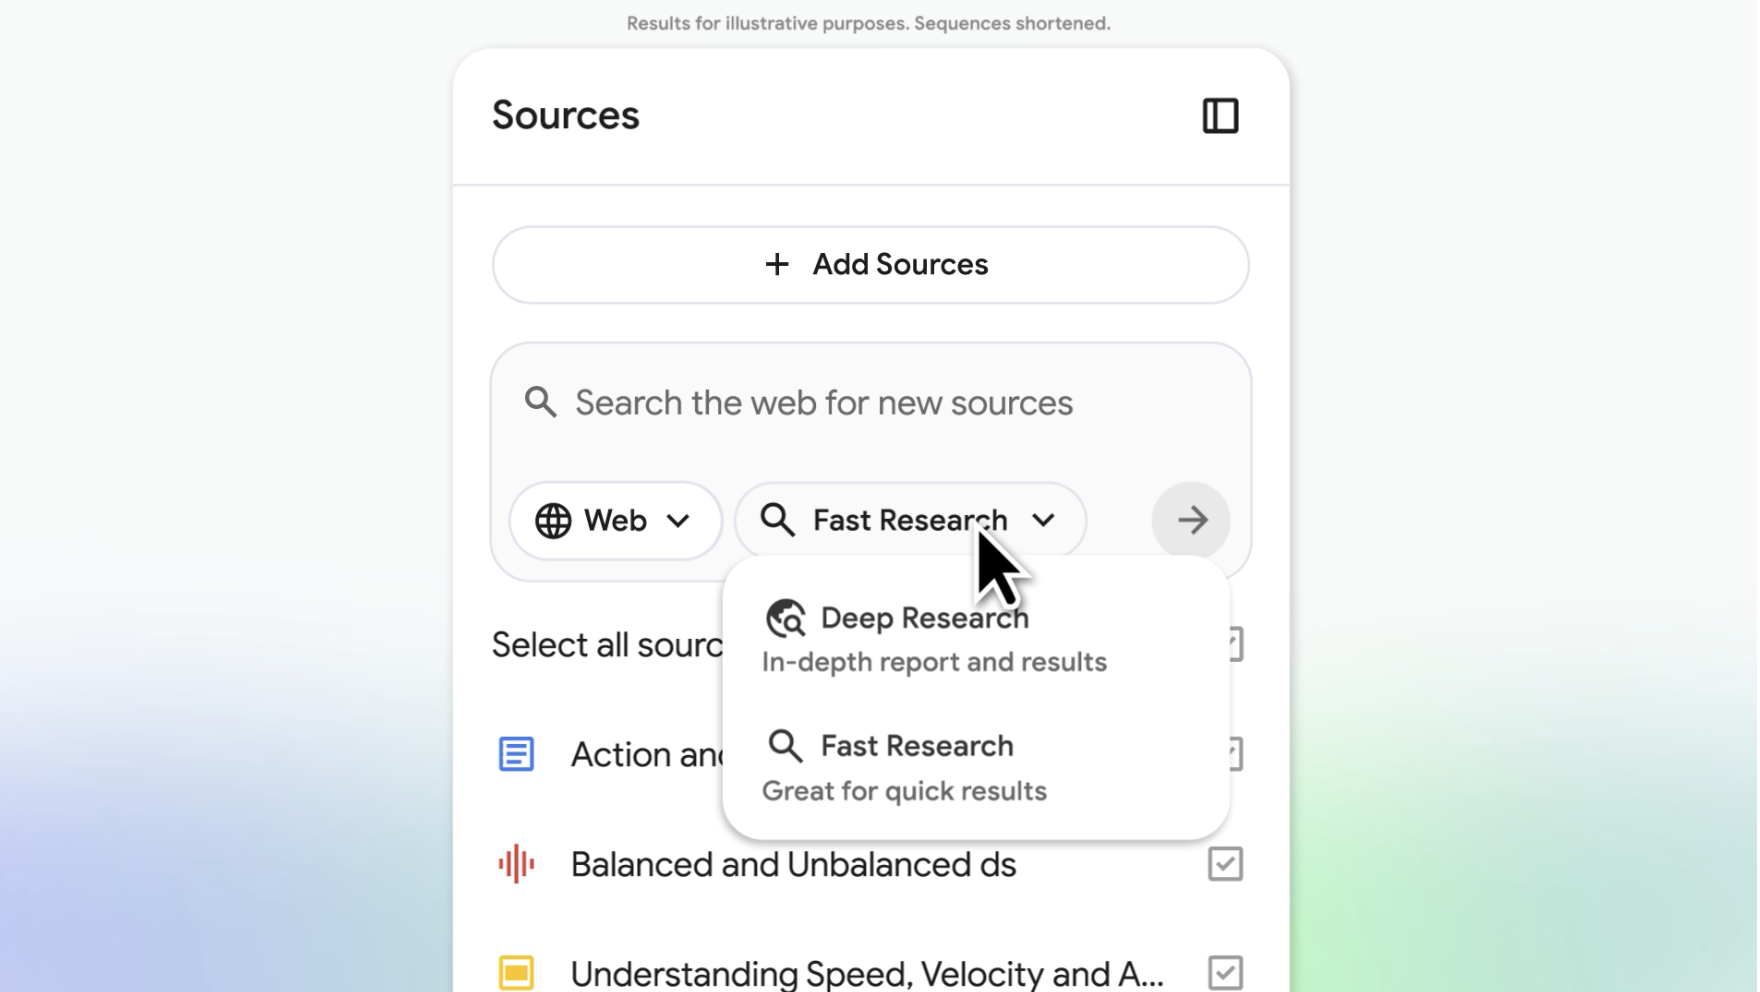Uncheck Understanding Speed, Velocity source checkbox
The image size is (1760, 992).
tap(1225, 972)
